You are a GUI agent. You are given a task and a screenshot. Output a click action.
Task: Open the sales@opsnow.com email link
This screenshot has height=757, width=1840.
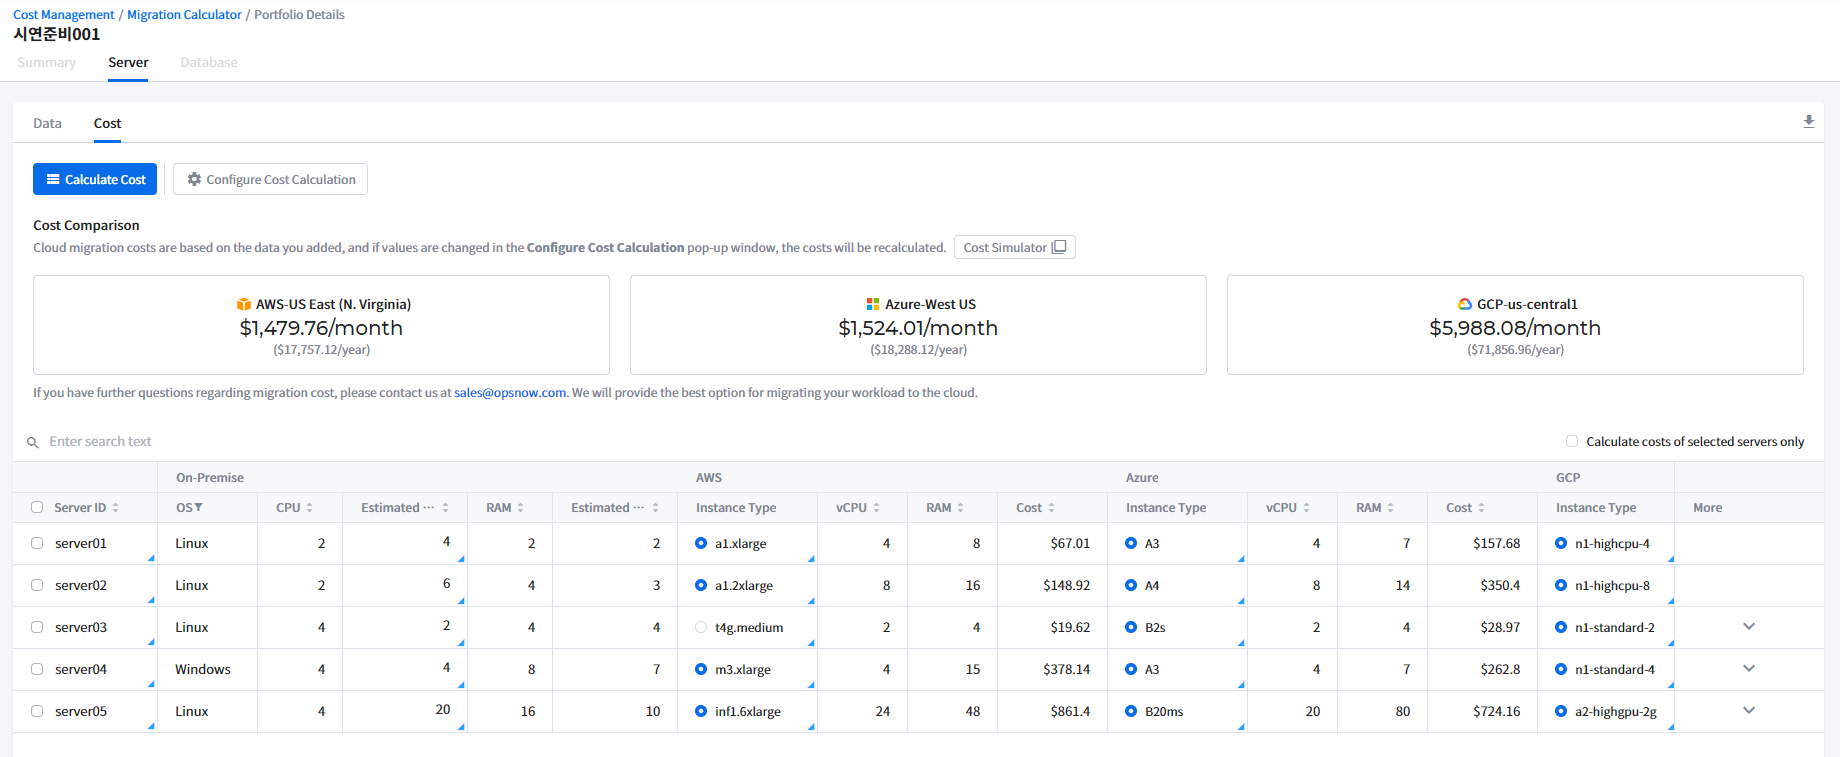pyautogui.click(x=510, y=393)
